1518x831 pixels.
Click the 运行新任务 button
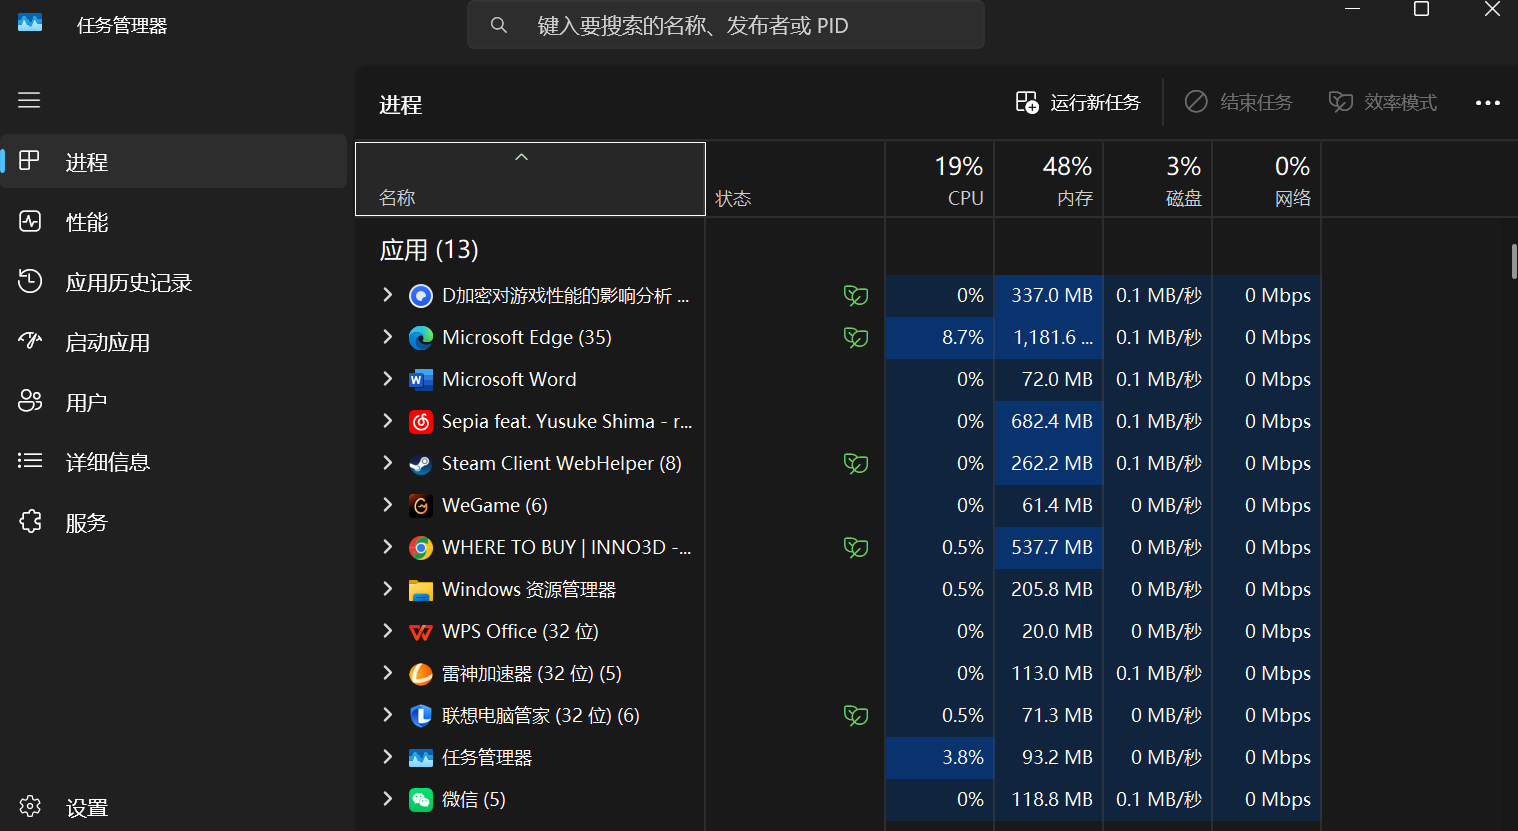click(1078, 103)
